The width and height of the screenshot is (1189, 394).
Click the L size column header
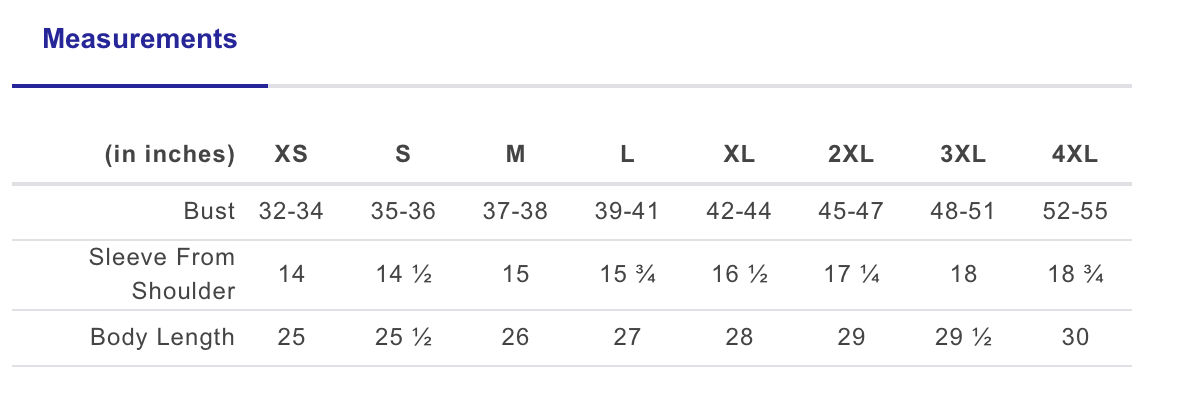click(x=627, y=155)
